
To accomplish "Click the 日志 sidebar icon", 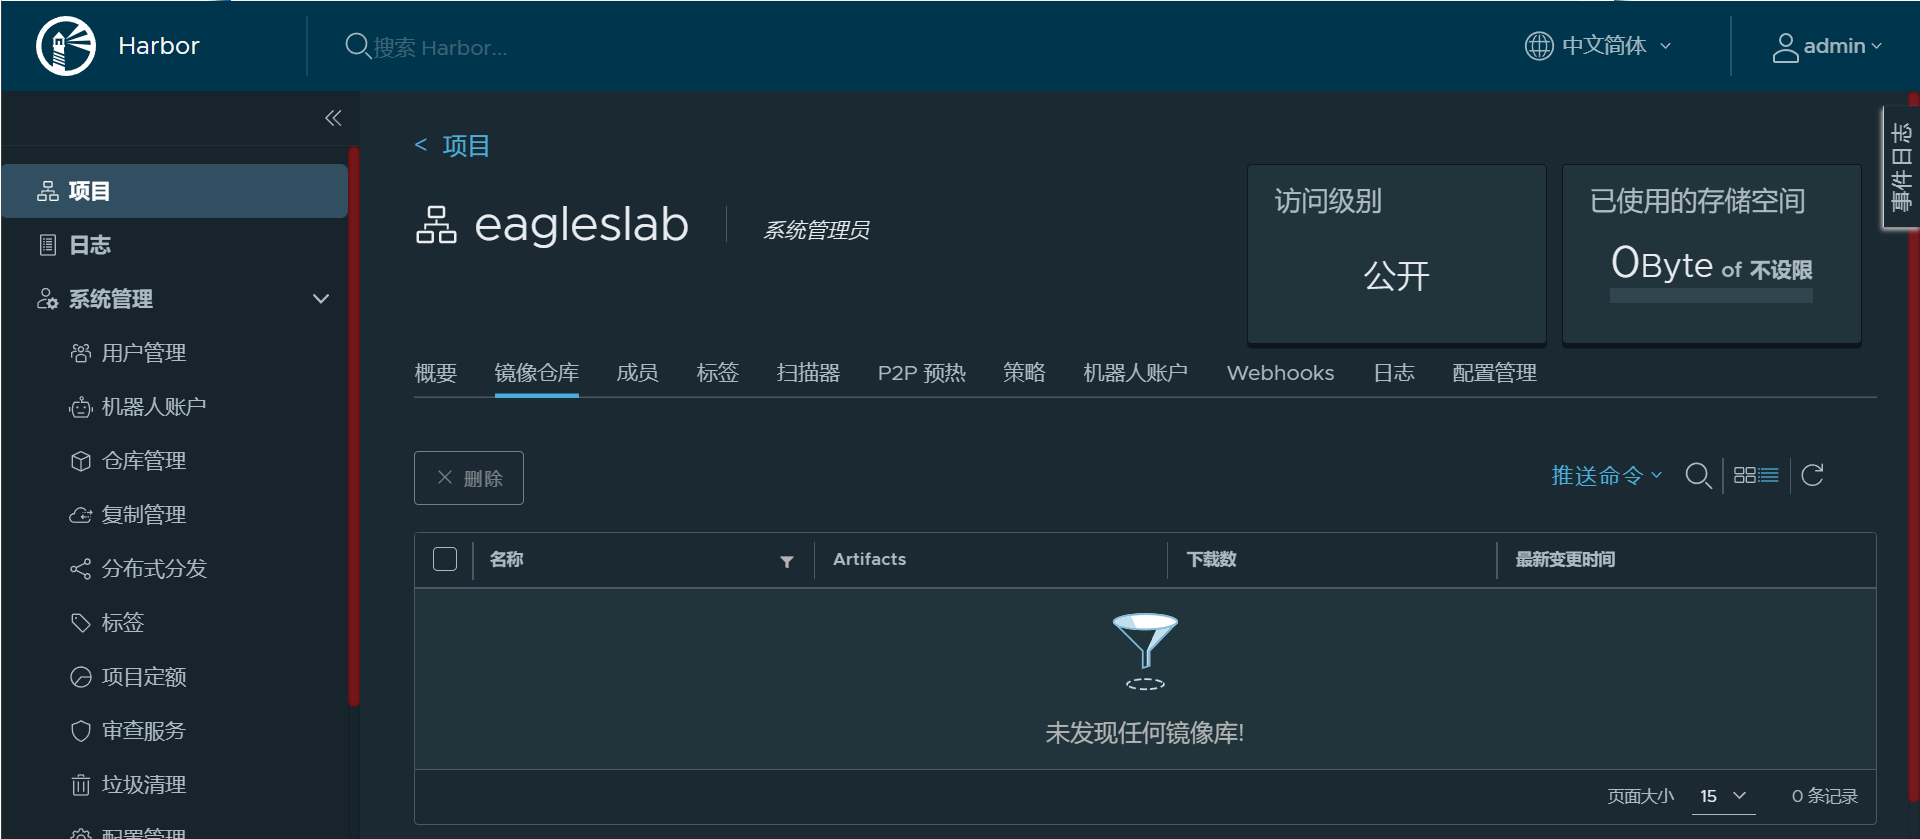I will point(48,245).
